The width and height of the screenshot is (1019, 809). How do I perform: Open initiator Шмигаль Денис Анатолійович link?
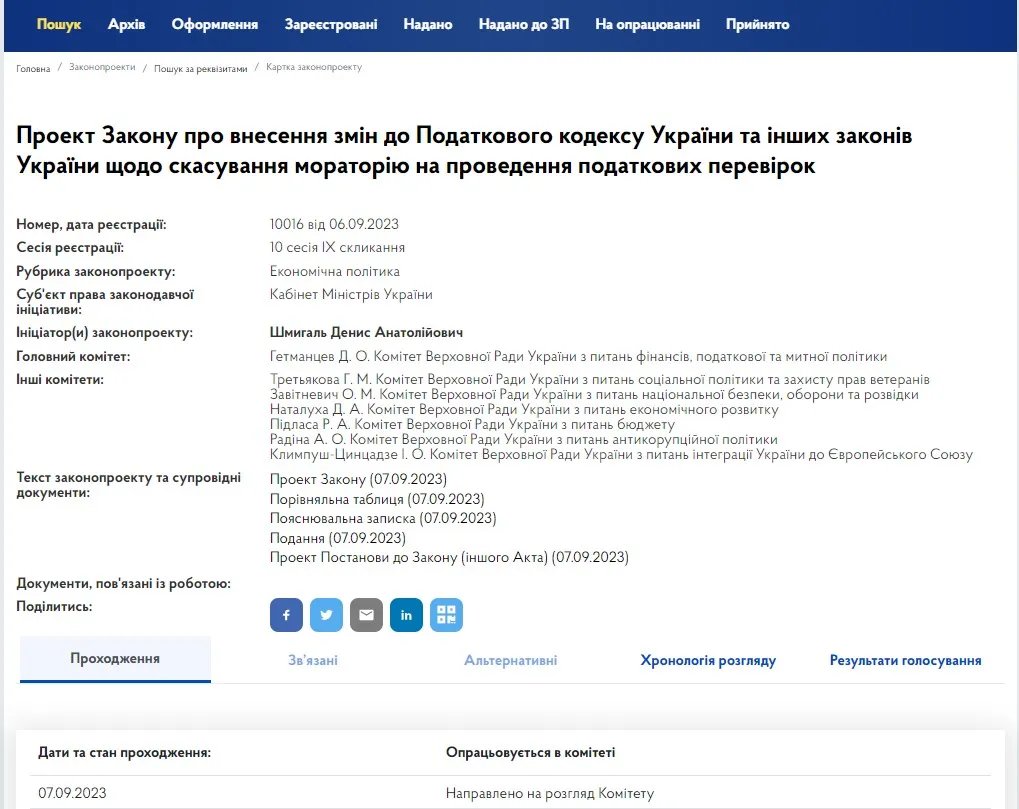(366, 332)
